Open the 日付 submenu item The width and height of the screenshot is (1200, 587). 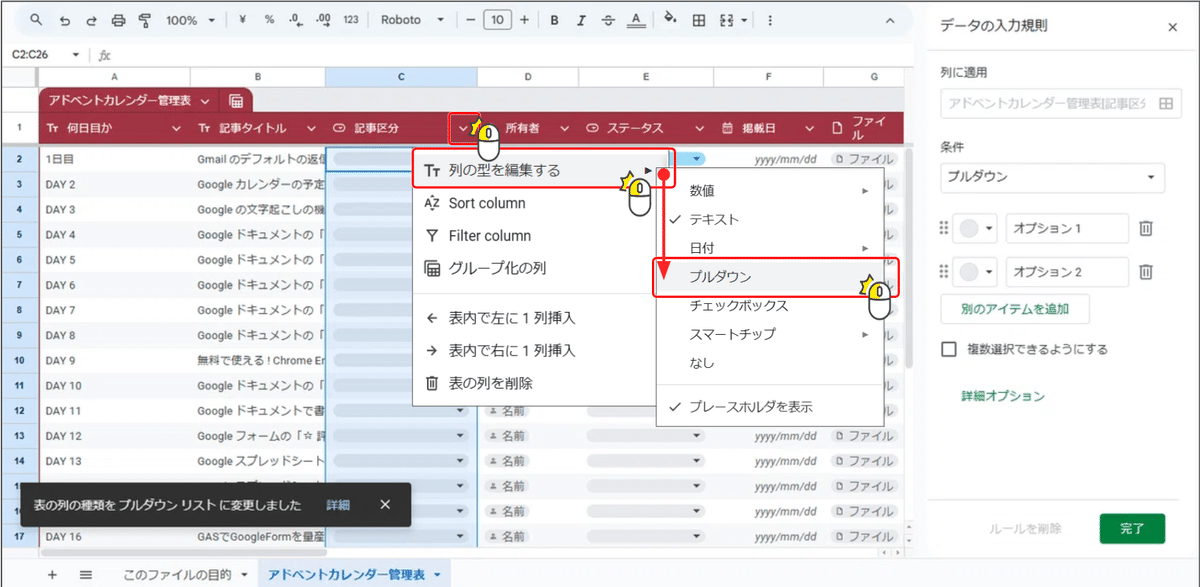coord(770,248)
